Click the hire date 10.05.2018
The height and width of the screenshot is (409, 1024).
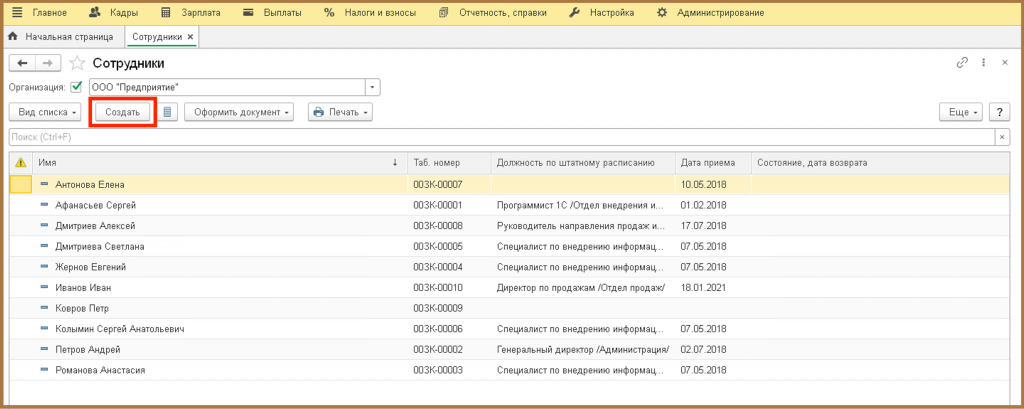[703, 185]
